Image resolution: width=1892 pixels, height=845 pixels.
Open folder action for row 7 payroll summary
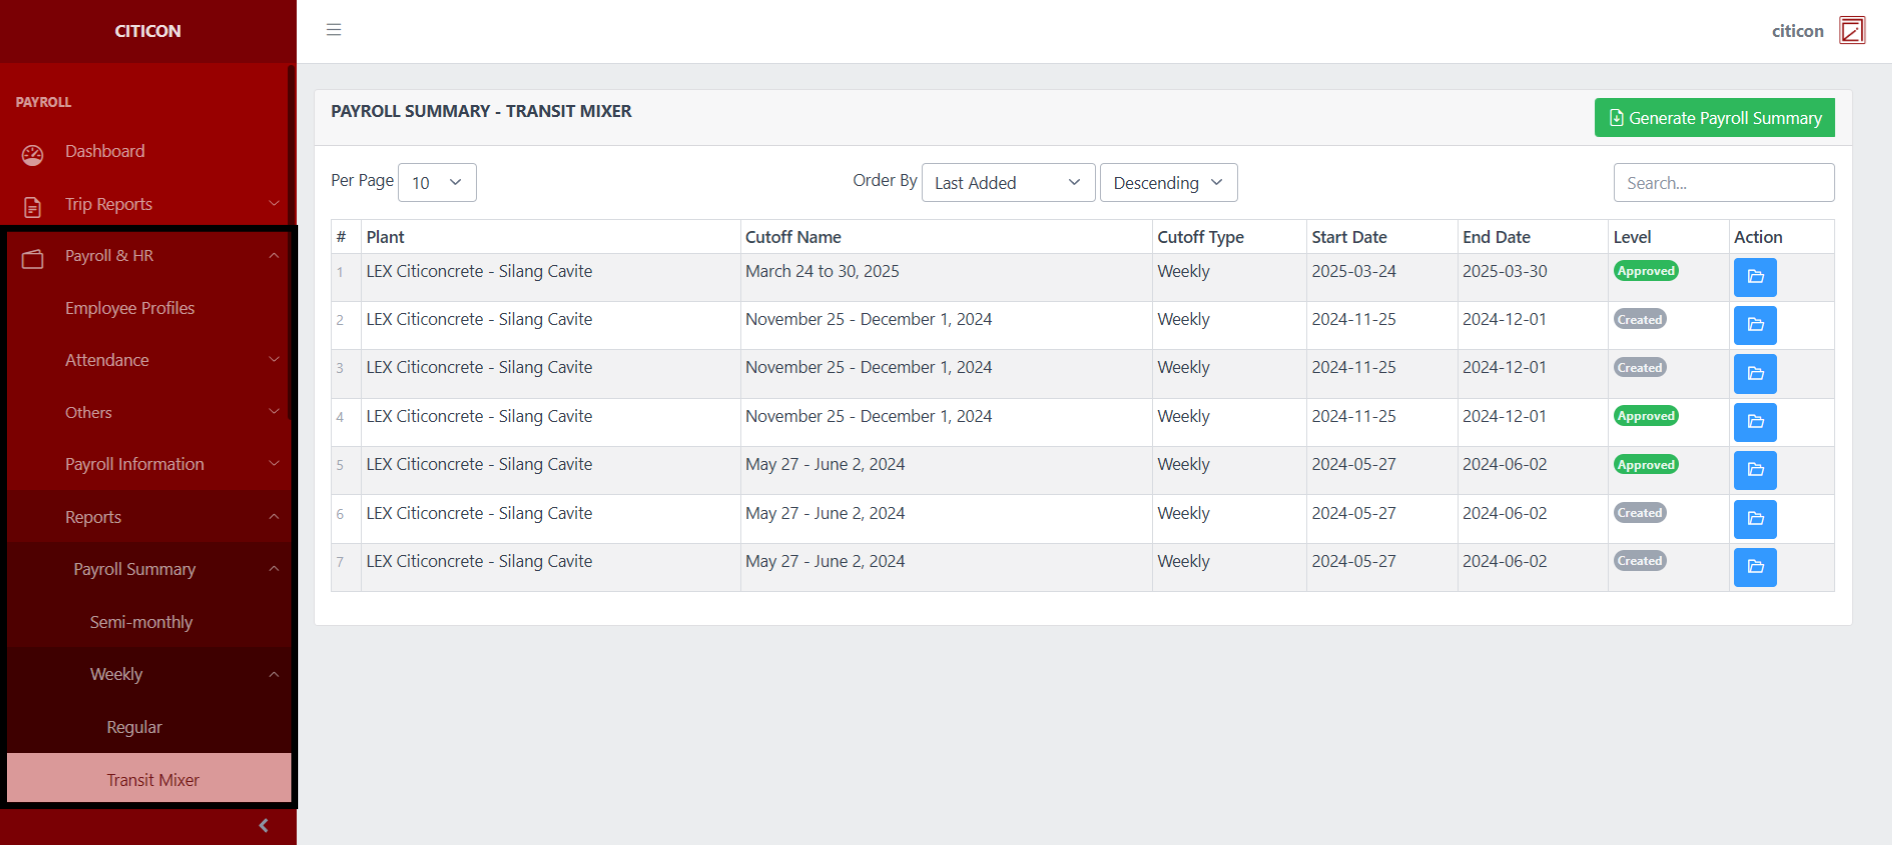pyautogui.click(x=1754, y=567)
